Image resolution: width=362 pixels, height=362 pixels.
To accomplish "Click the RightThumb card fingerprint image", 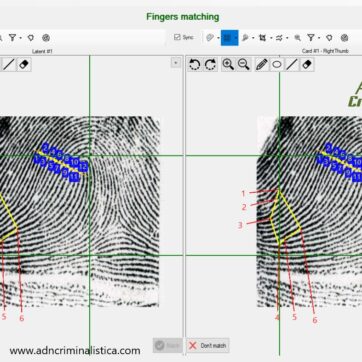I will [309, 211].
